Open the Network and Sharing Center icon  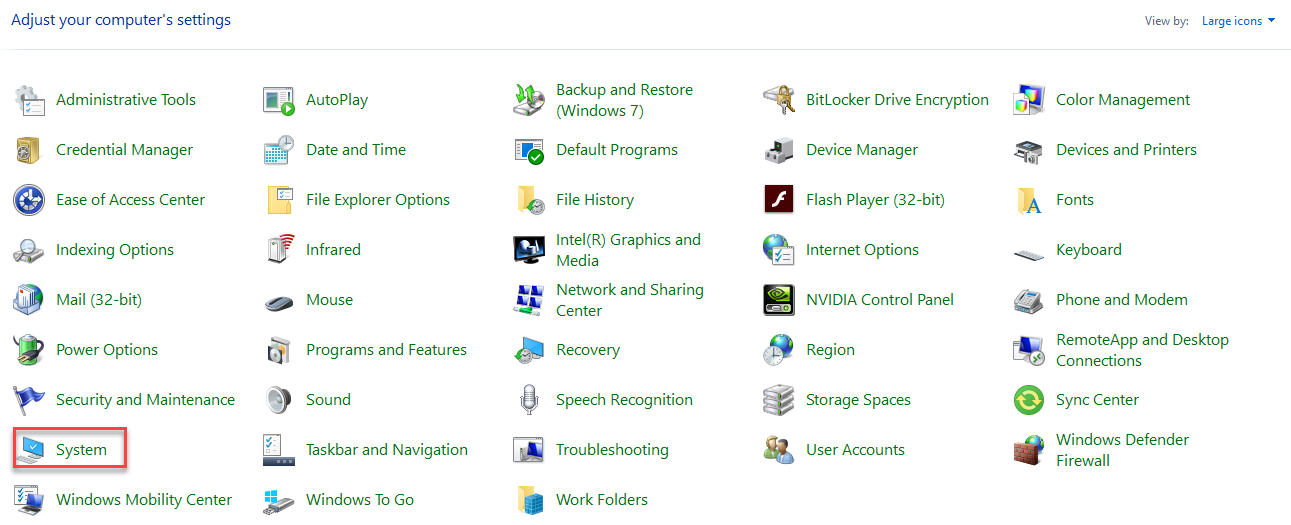(528, 300)
